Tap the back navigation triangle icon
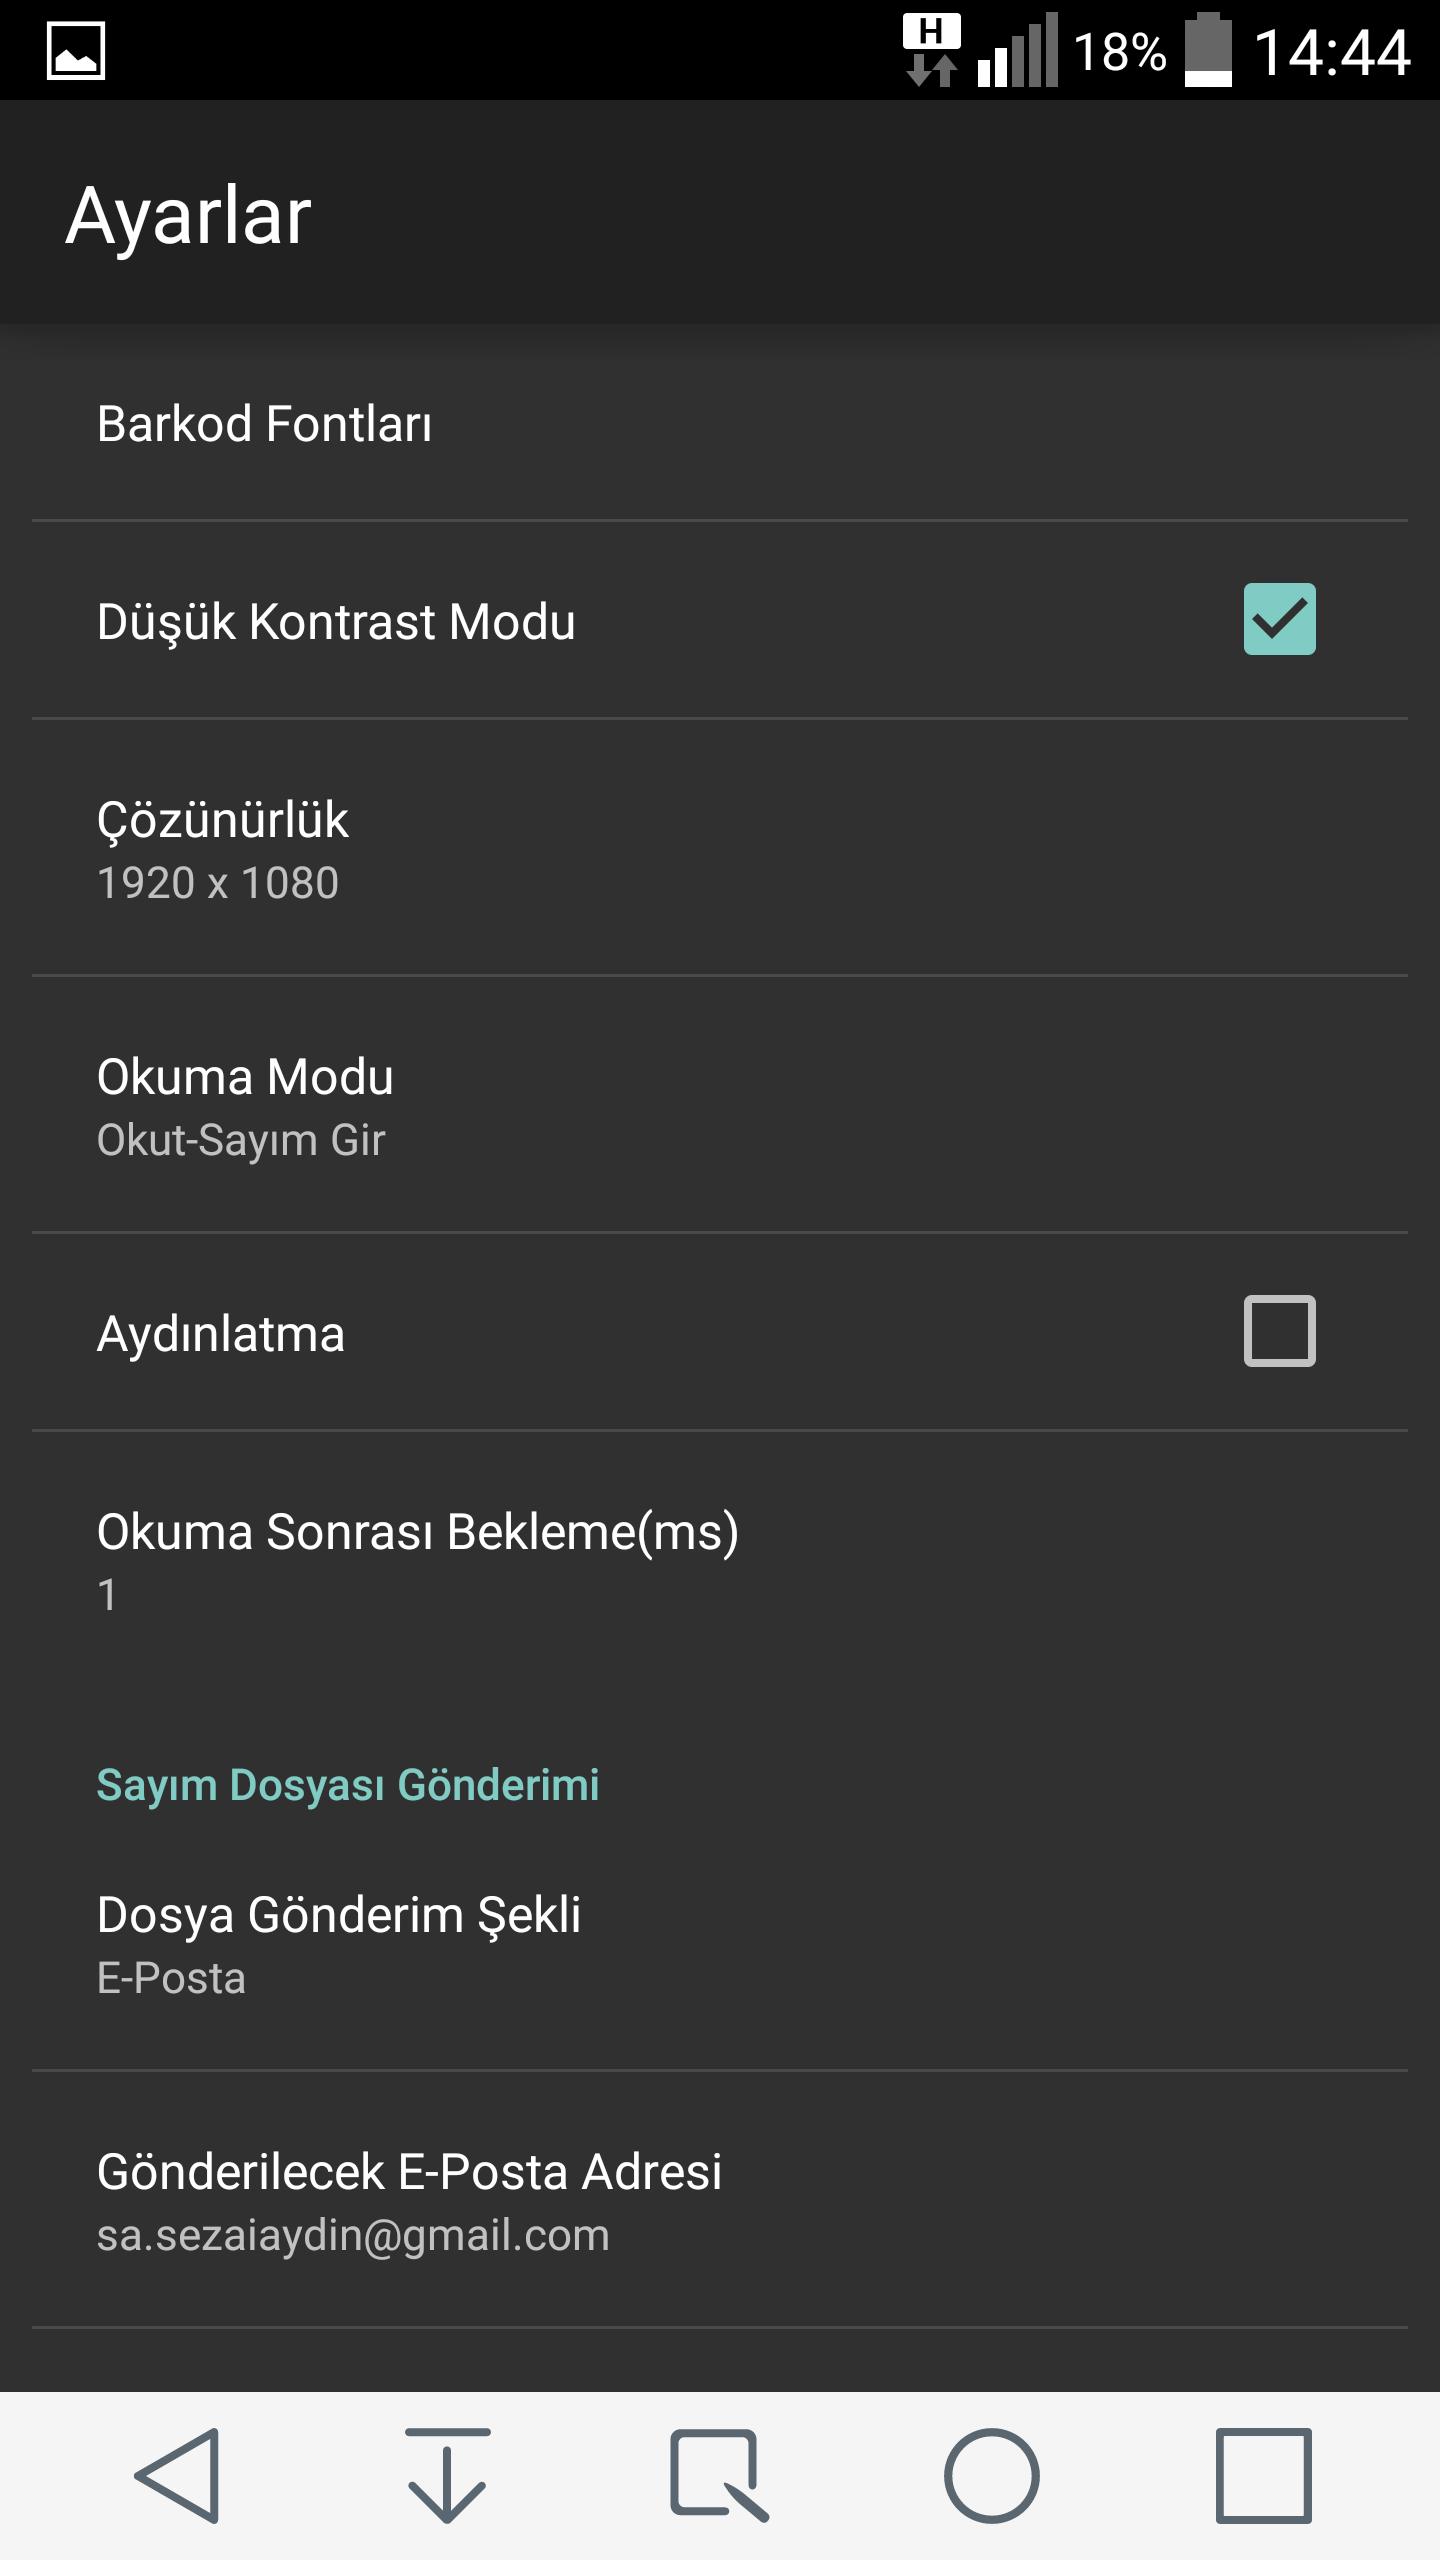The height and width of the screenshot is (2560, 1440). click(x=178, y=2475)
